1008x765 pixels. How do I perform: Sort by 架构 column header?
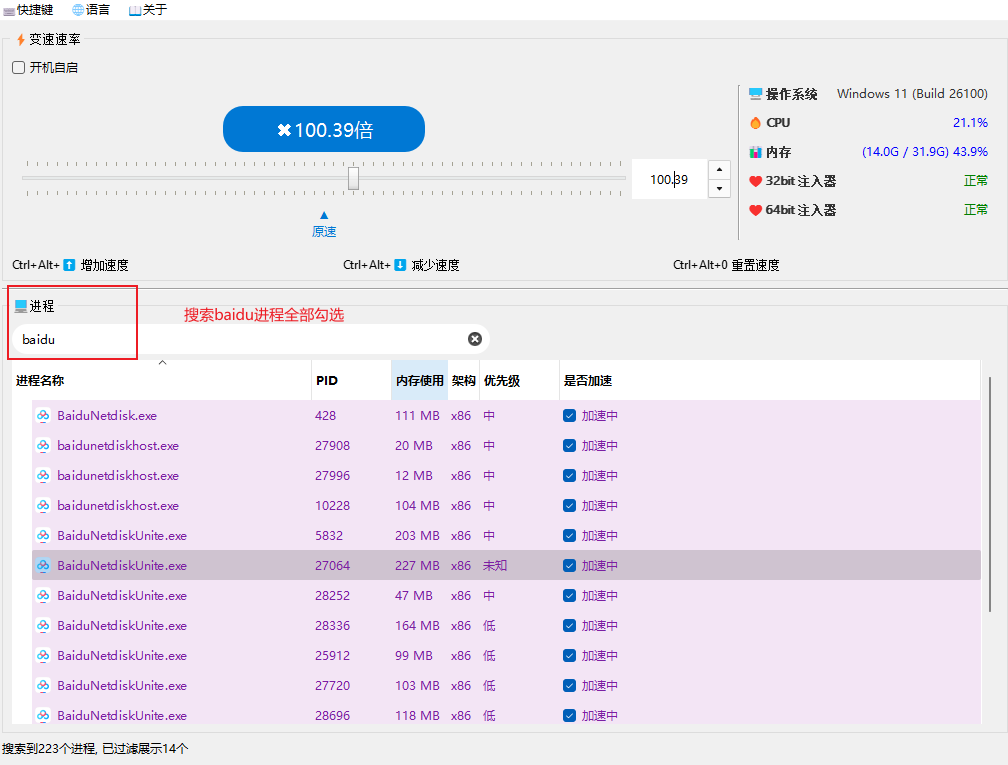pos(464,381)
